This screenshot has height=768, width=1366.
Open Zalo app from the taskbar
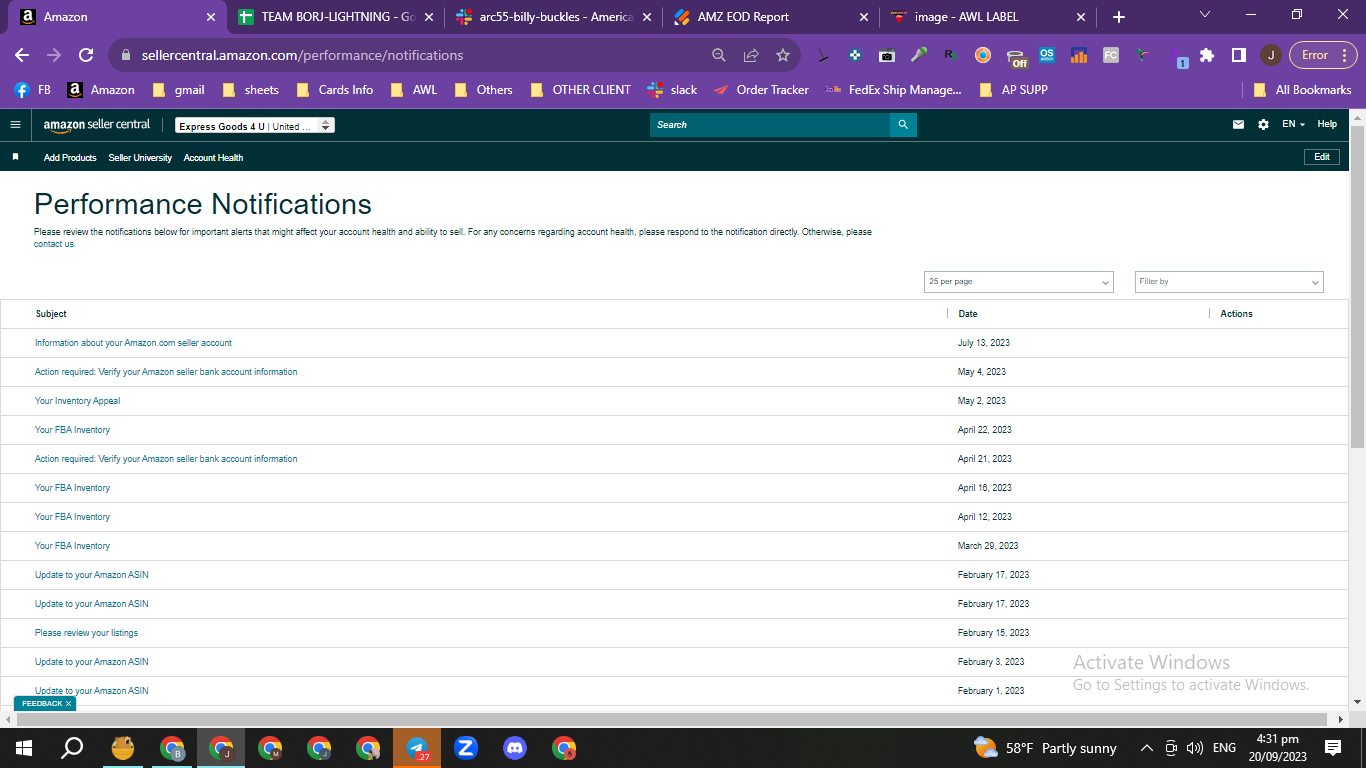click(466, 748)
